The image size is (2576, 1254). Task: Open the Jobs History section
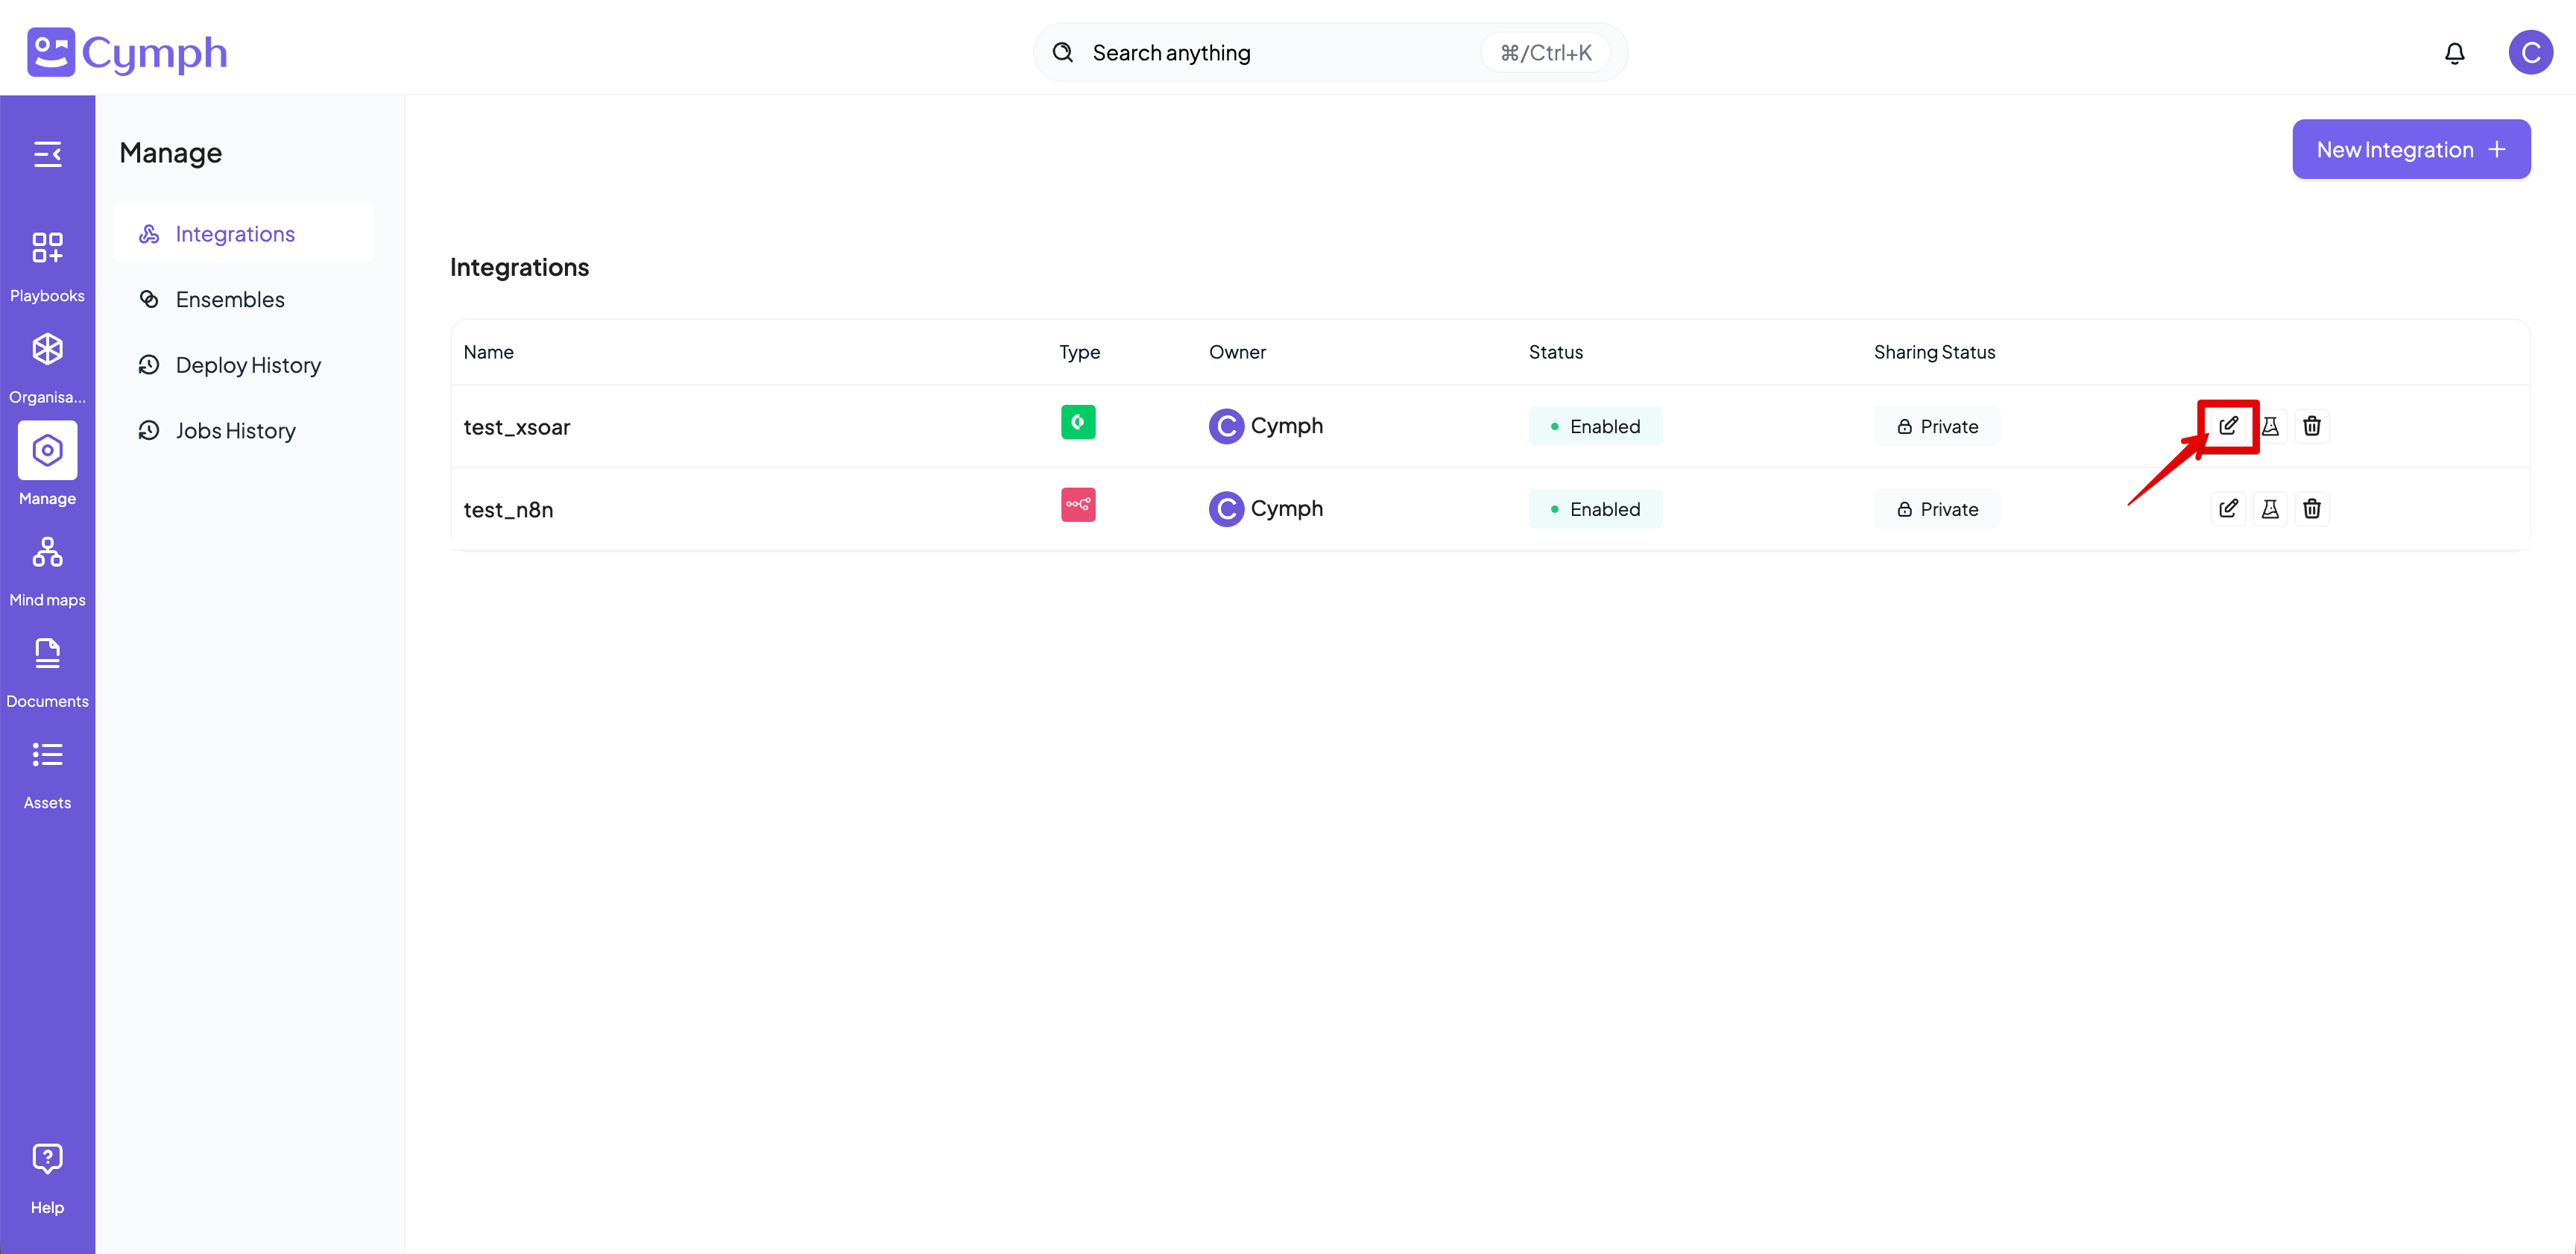pos(236,430)
